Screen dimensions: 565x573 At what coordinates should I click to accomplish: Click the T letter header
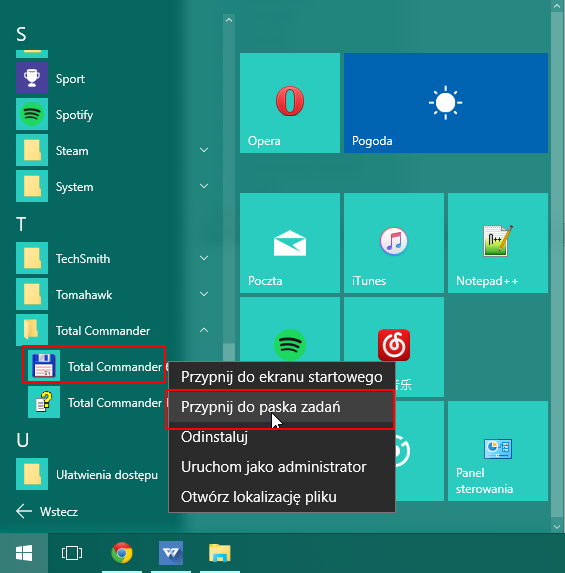[21, 224]
